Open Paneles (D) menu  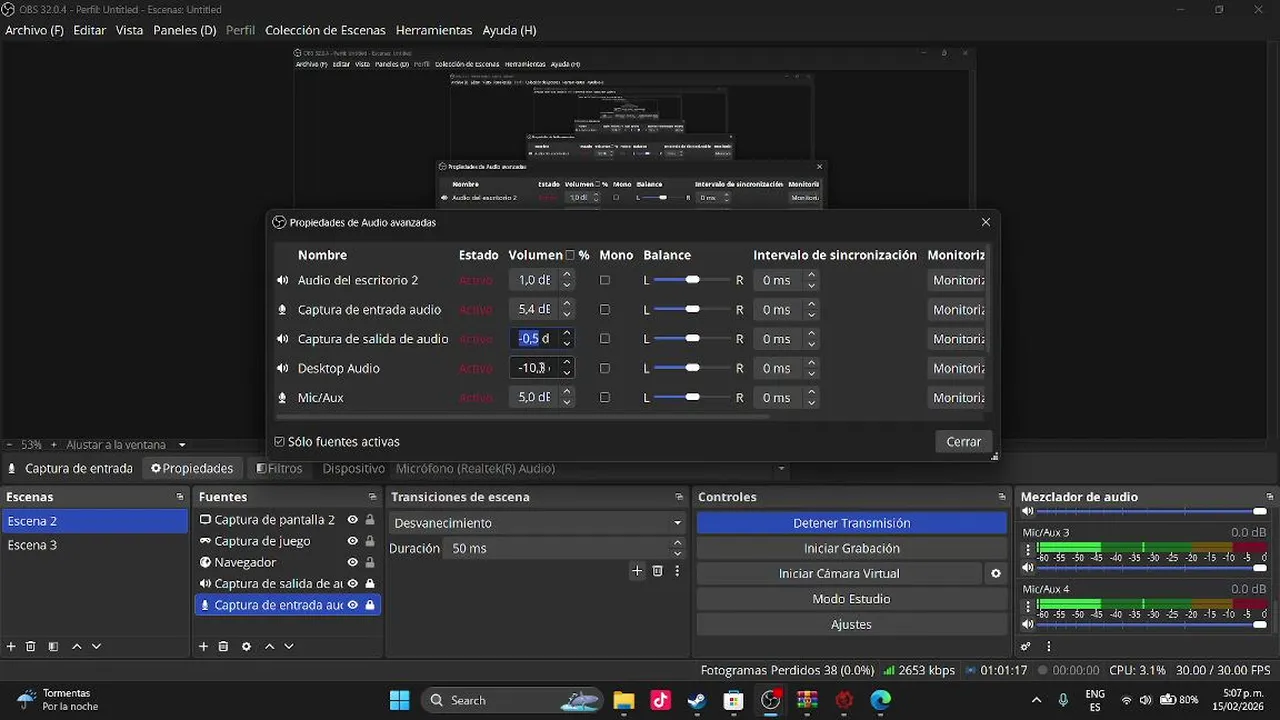point(185,30)
